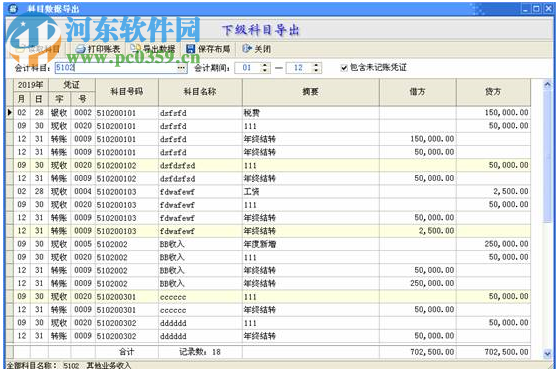560x369 pixels.
Task: Click the 科目号码 column header
Action: click(x=127, y=92)
